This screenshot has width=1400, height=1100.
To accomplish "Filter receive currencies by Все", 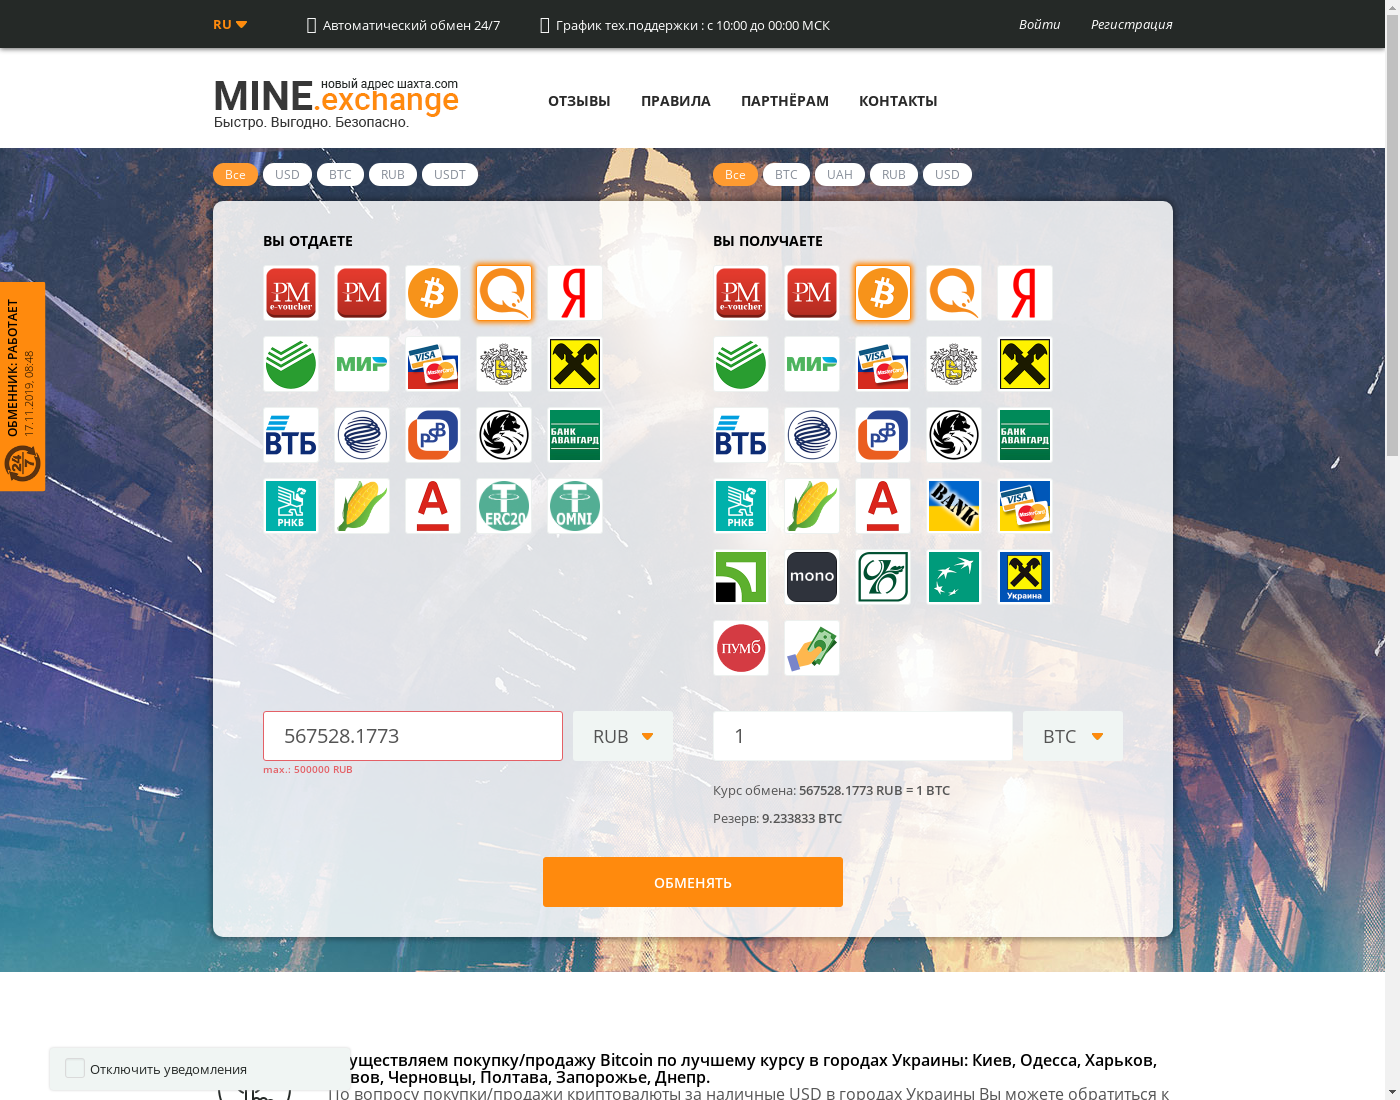I will click(735, 174).
